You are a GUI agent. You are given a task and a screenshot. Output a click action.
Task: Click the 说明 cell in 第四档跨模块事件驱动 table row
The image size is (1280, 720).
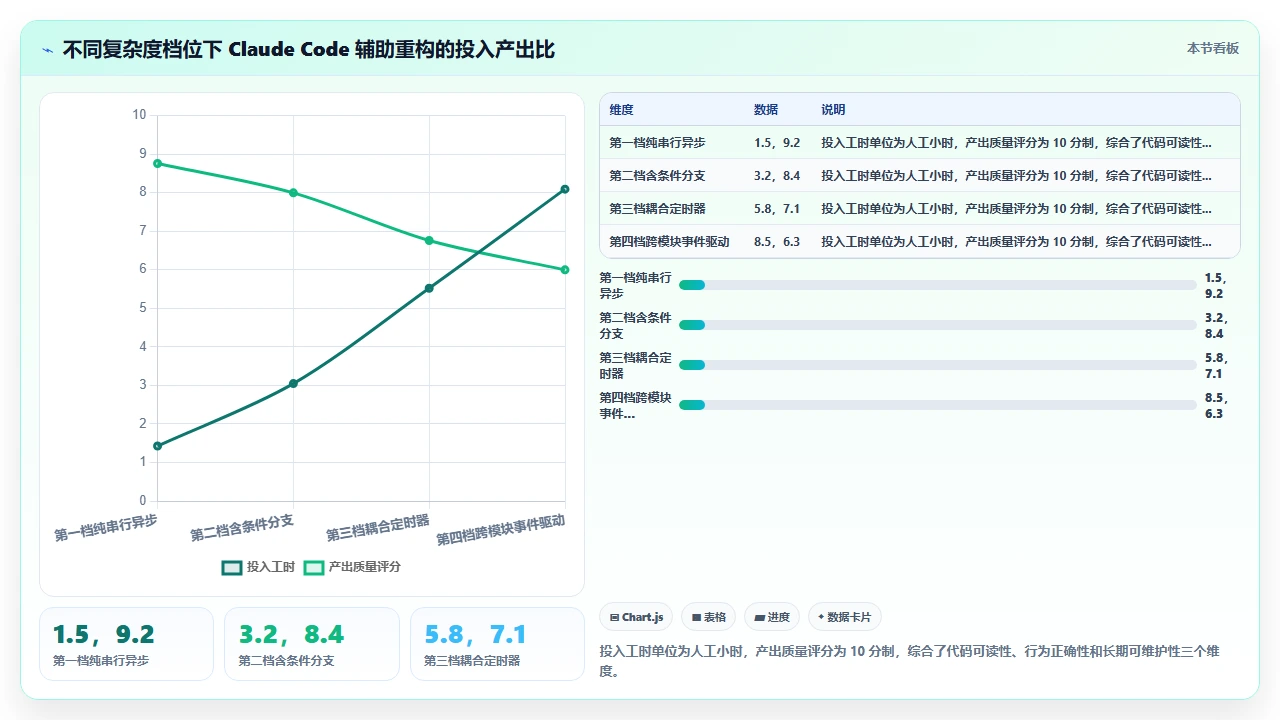coord(1026,242)
